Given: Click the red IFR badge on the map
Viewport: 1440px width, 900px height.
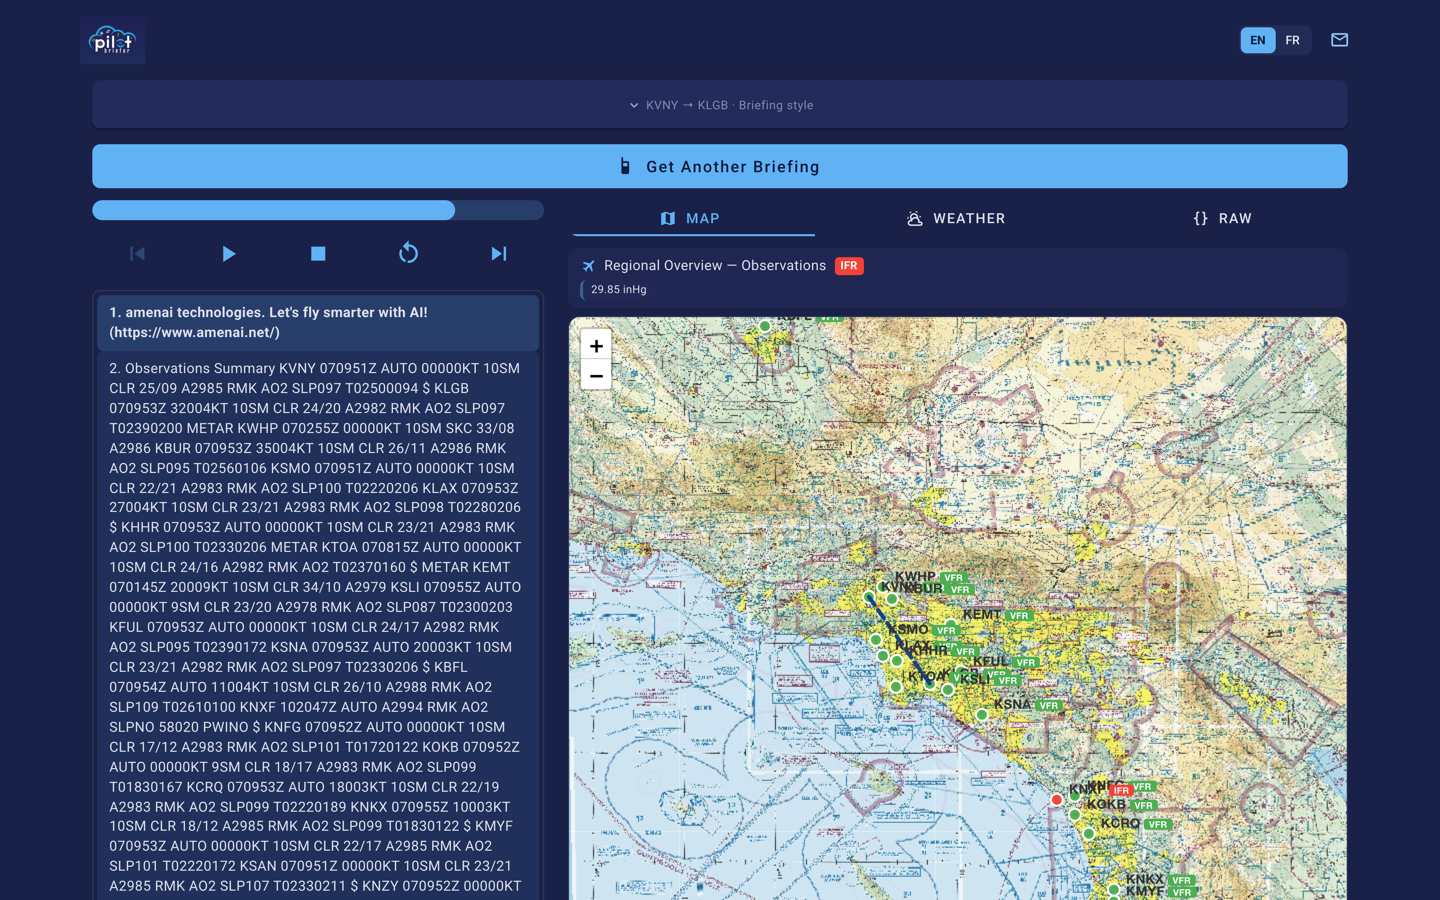Looking at the screenshot, I should (x=1120, y=791).
